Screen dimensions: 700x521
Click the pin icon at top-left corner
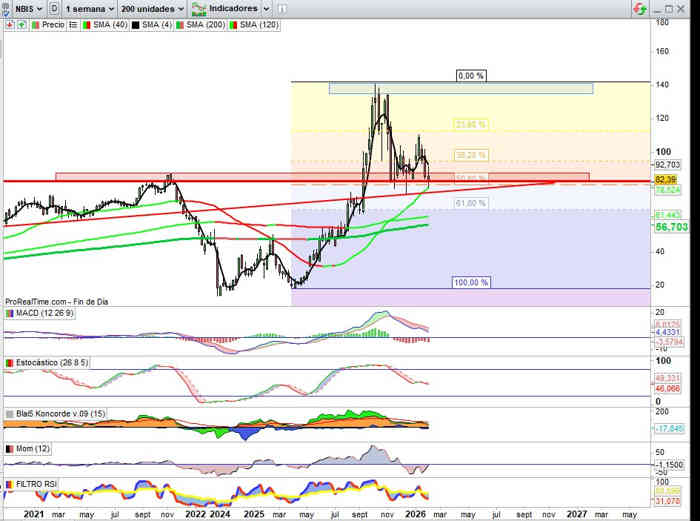point(5,8)
